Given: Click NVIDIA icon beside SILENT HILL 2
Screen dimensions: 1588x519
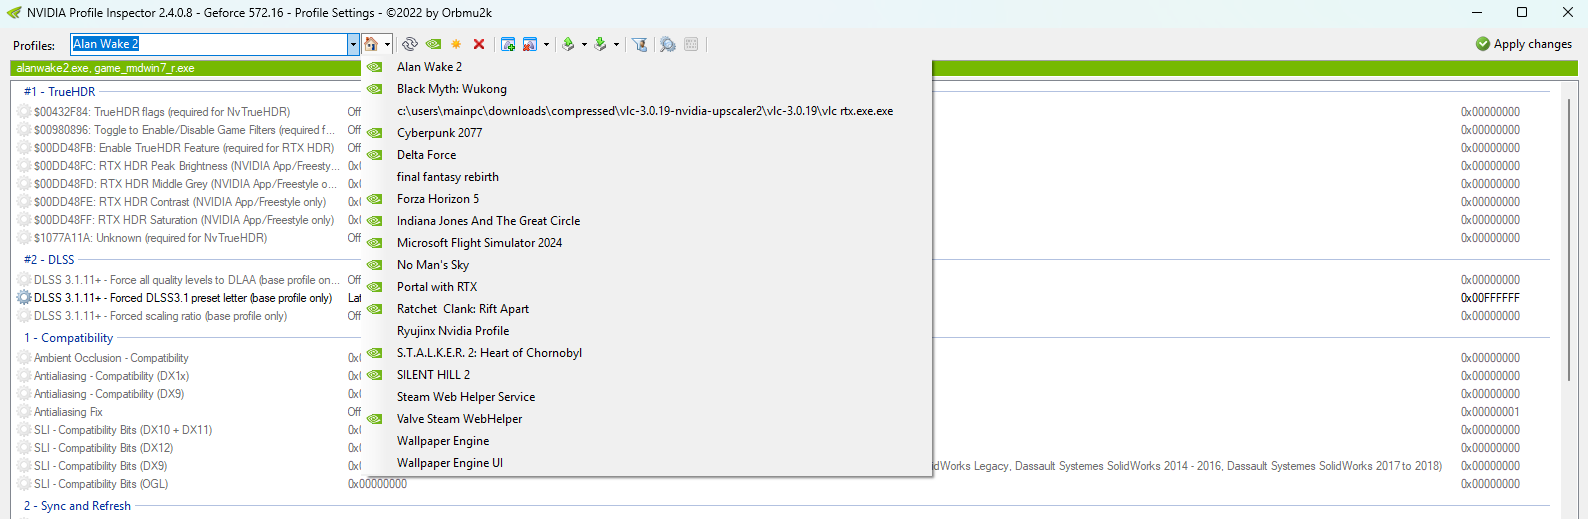Looking at the screenshot, I should coord(375,375).
